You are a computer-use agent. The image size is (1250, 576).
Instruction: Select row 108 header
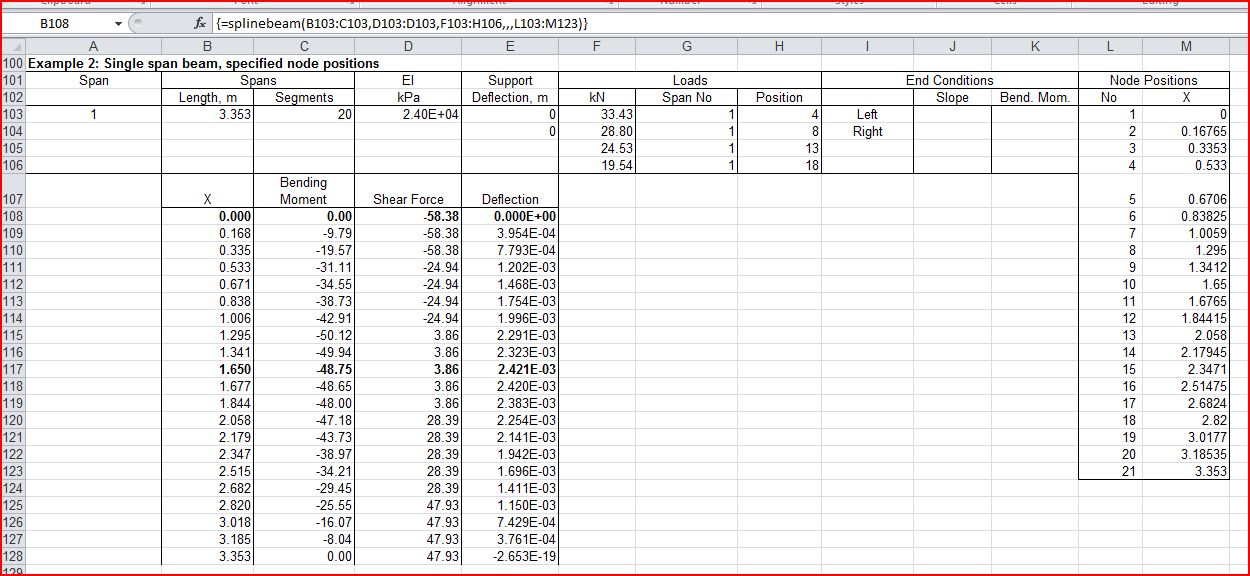coord(13,216)
